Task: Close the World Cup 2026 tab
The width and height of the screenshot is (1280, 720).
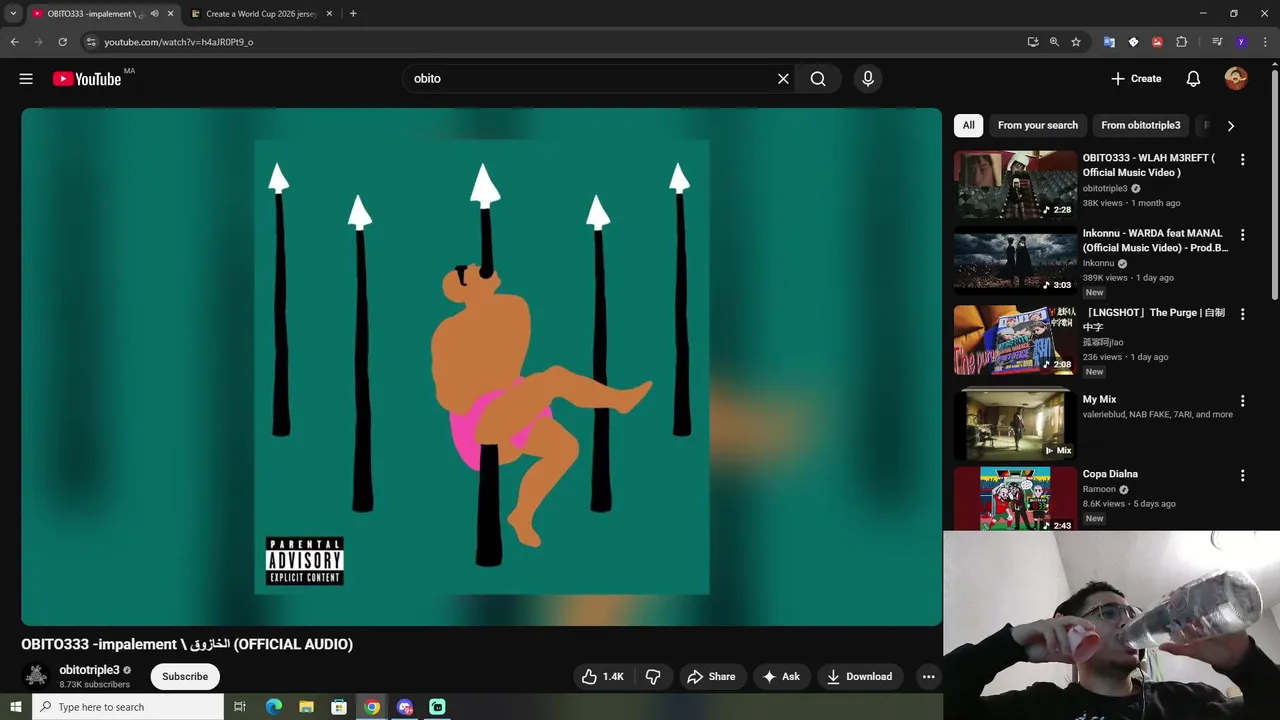Action: point(329,14)
